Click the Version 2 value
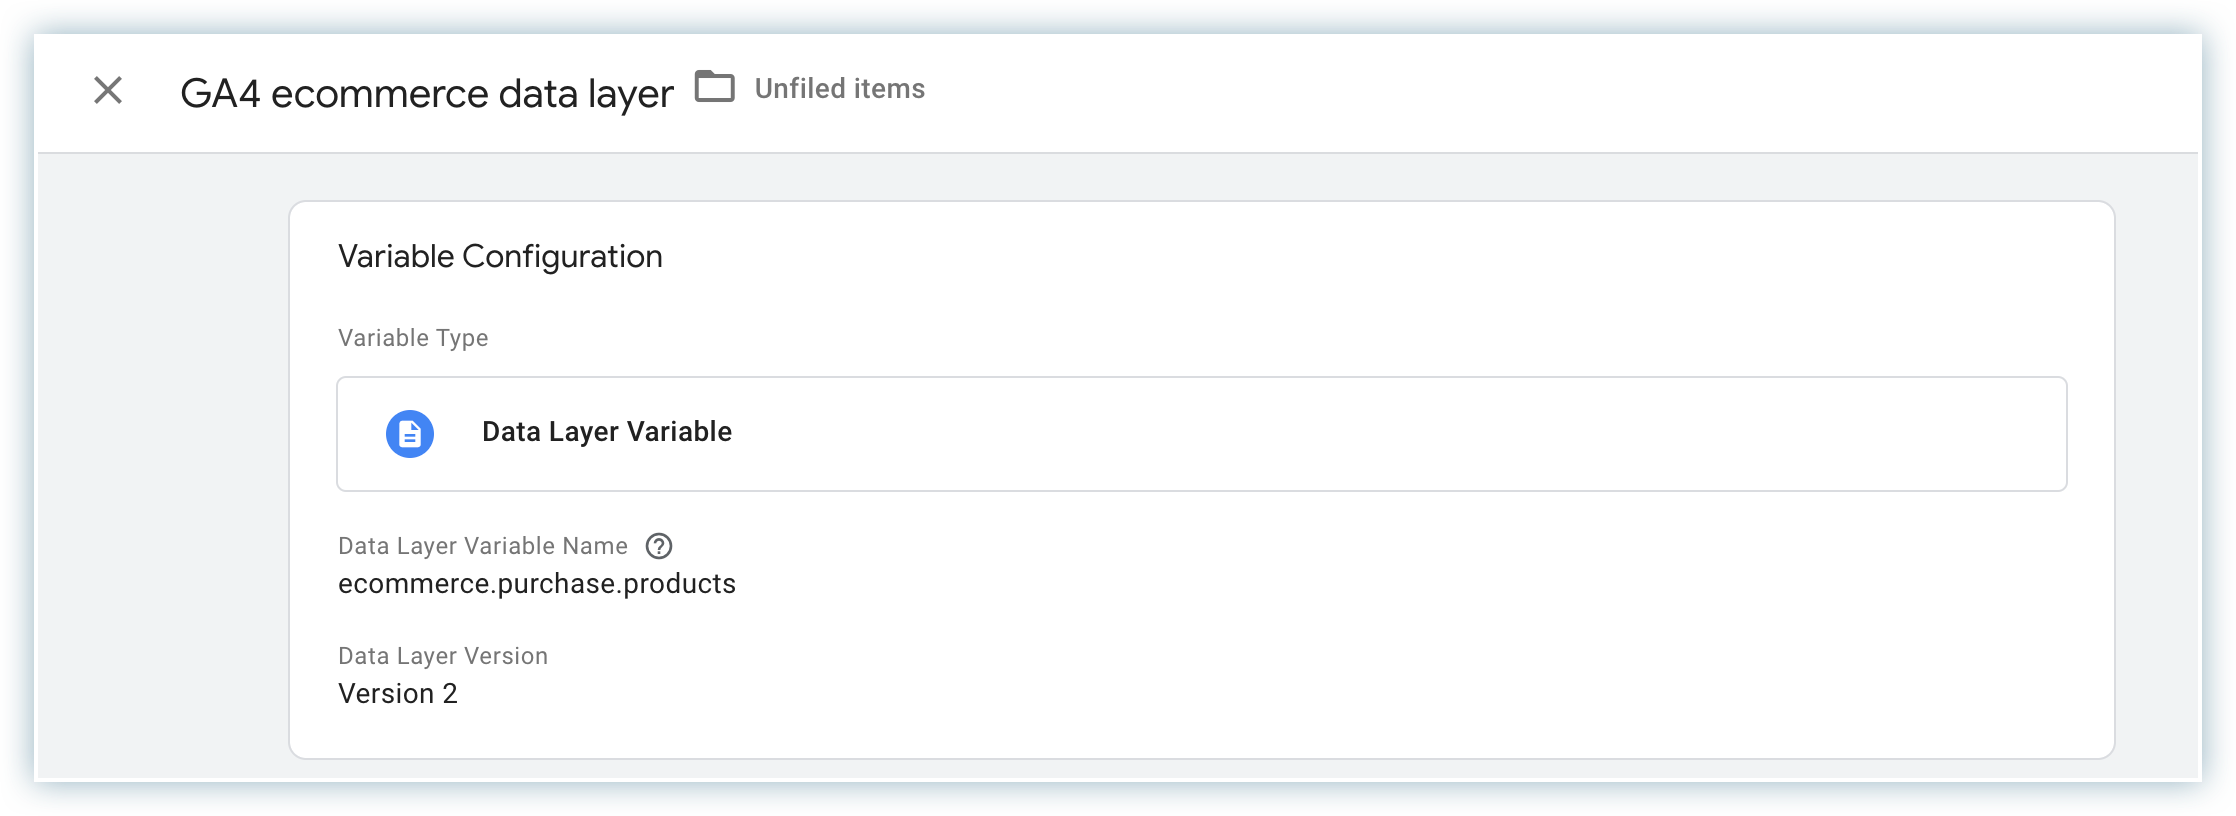 (398, 694)
